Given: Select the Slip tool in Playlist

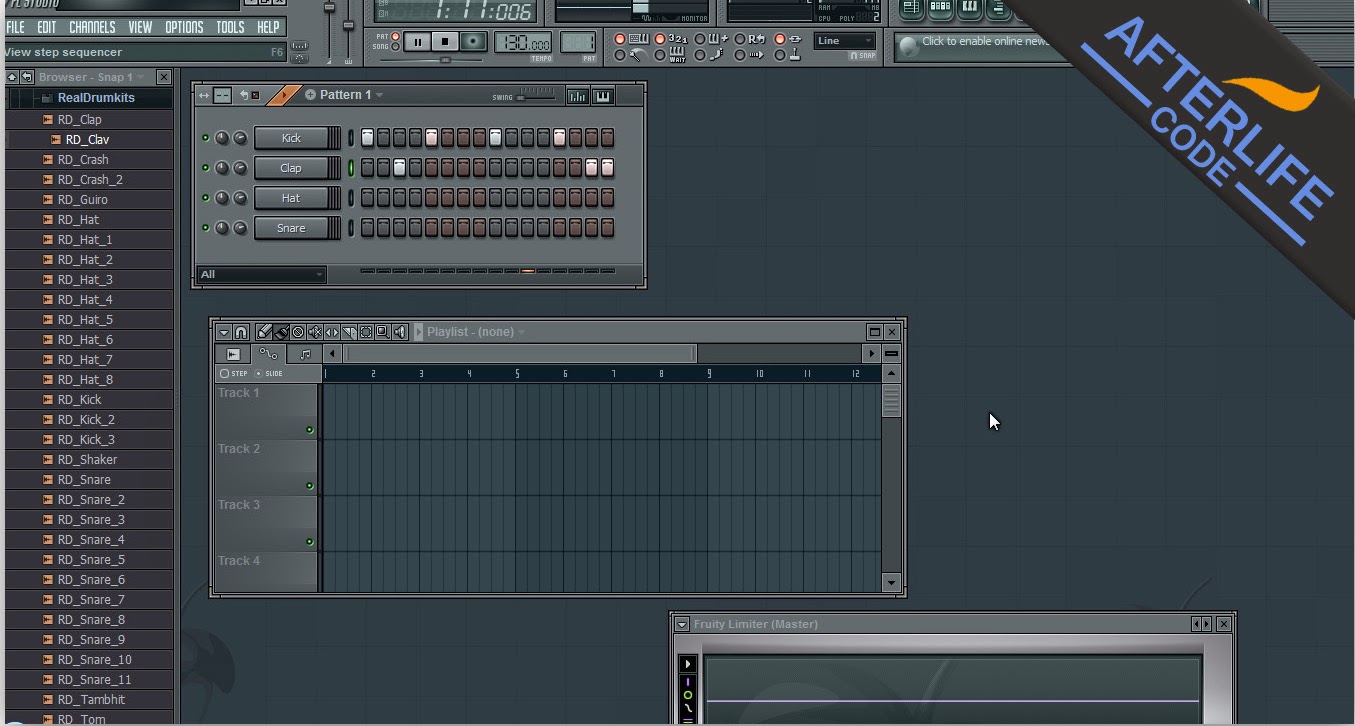Looking at the screenshot, I should [x=332, y=332].
